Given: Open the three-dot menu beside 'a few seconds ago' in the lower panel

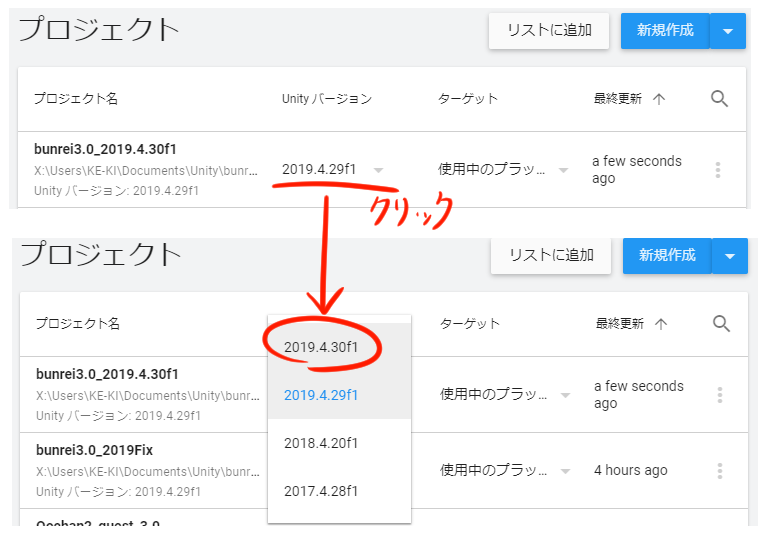Looking at the screenshot, I should [719, 395].
